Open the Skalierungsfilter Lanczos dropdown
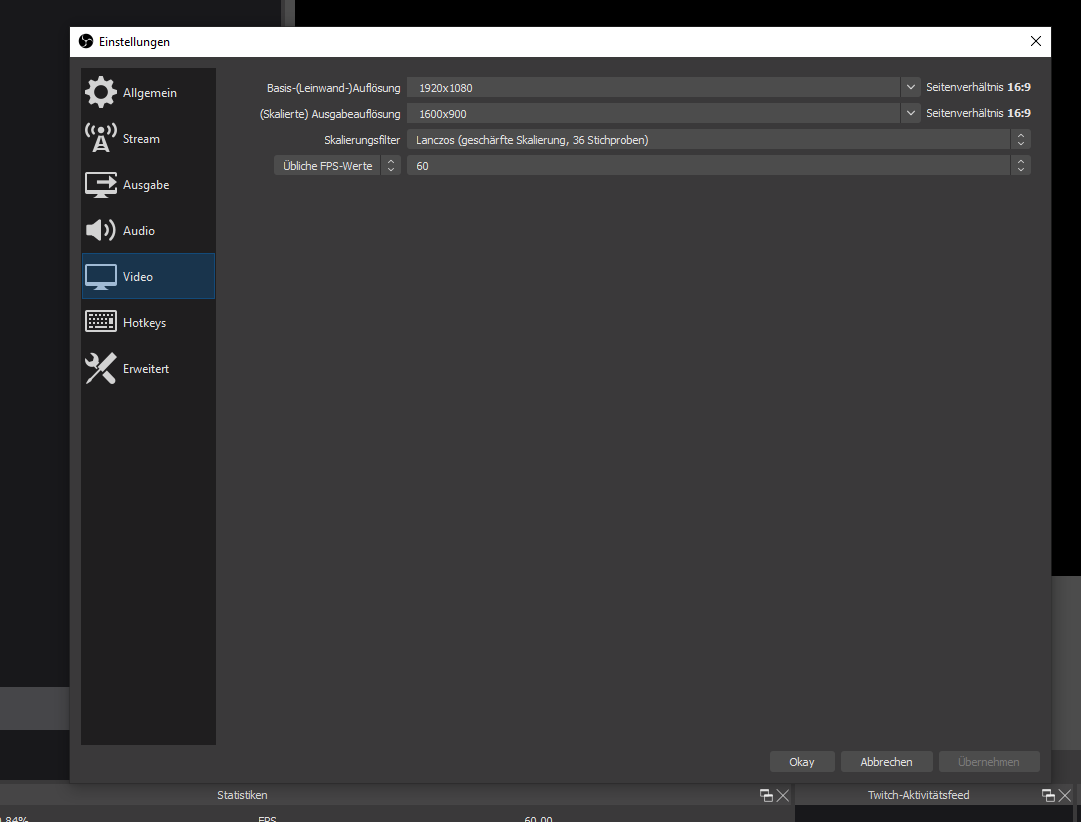 (718, 140)
